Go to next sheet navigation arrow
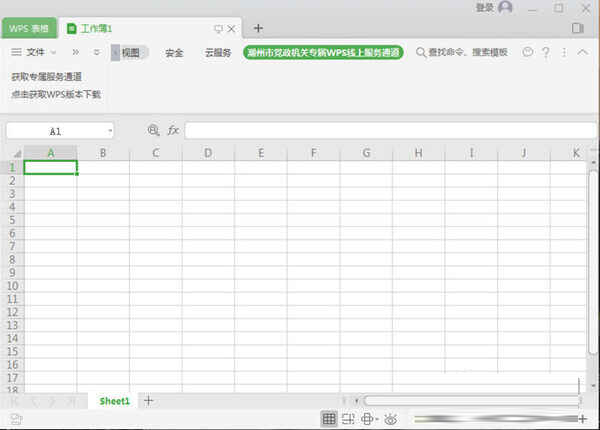The height and width of the screenshot is (430, 600). pyautogui.click(x=52, y=402)
